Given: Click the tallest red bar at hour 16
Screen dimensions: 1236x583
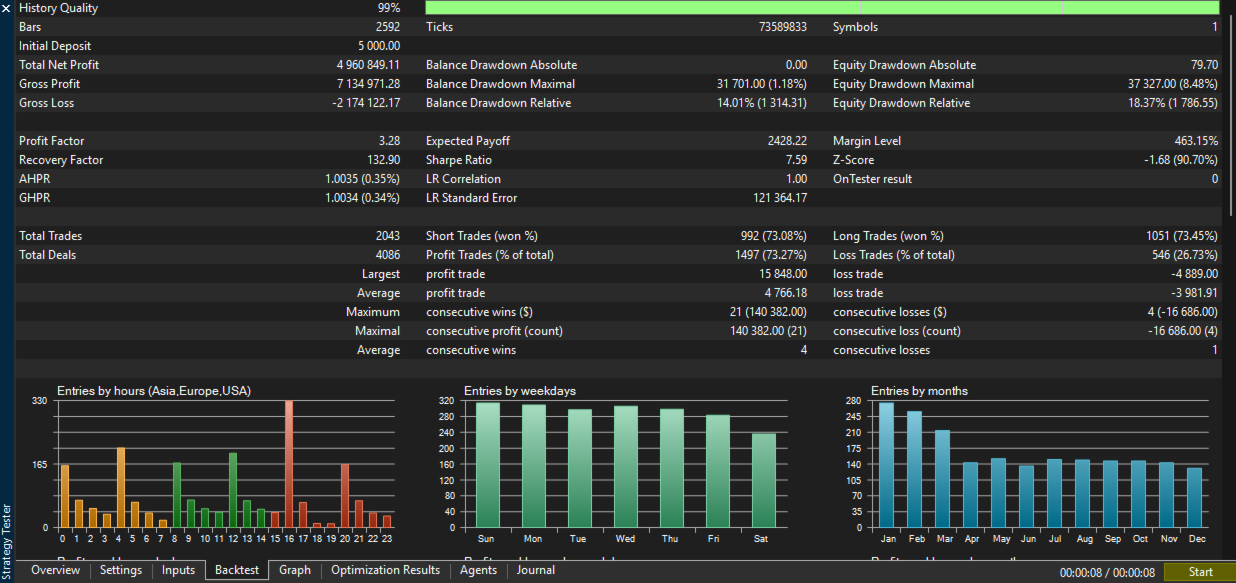Looking at the screenshot, I should coord(289,463).
